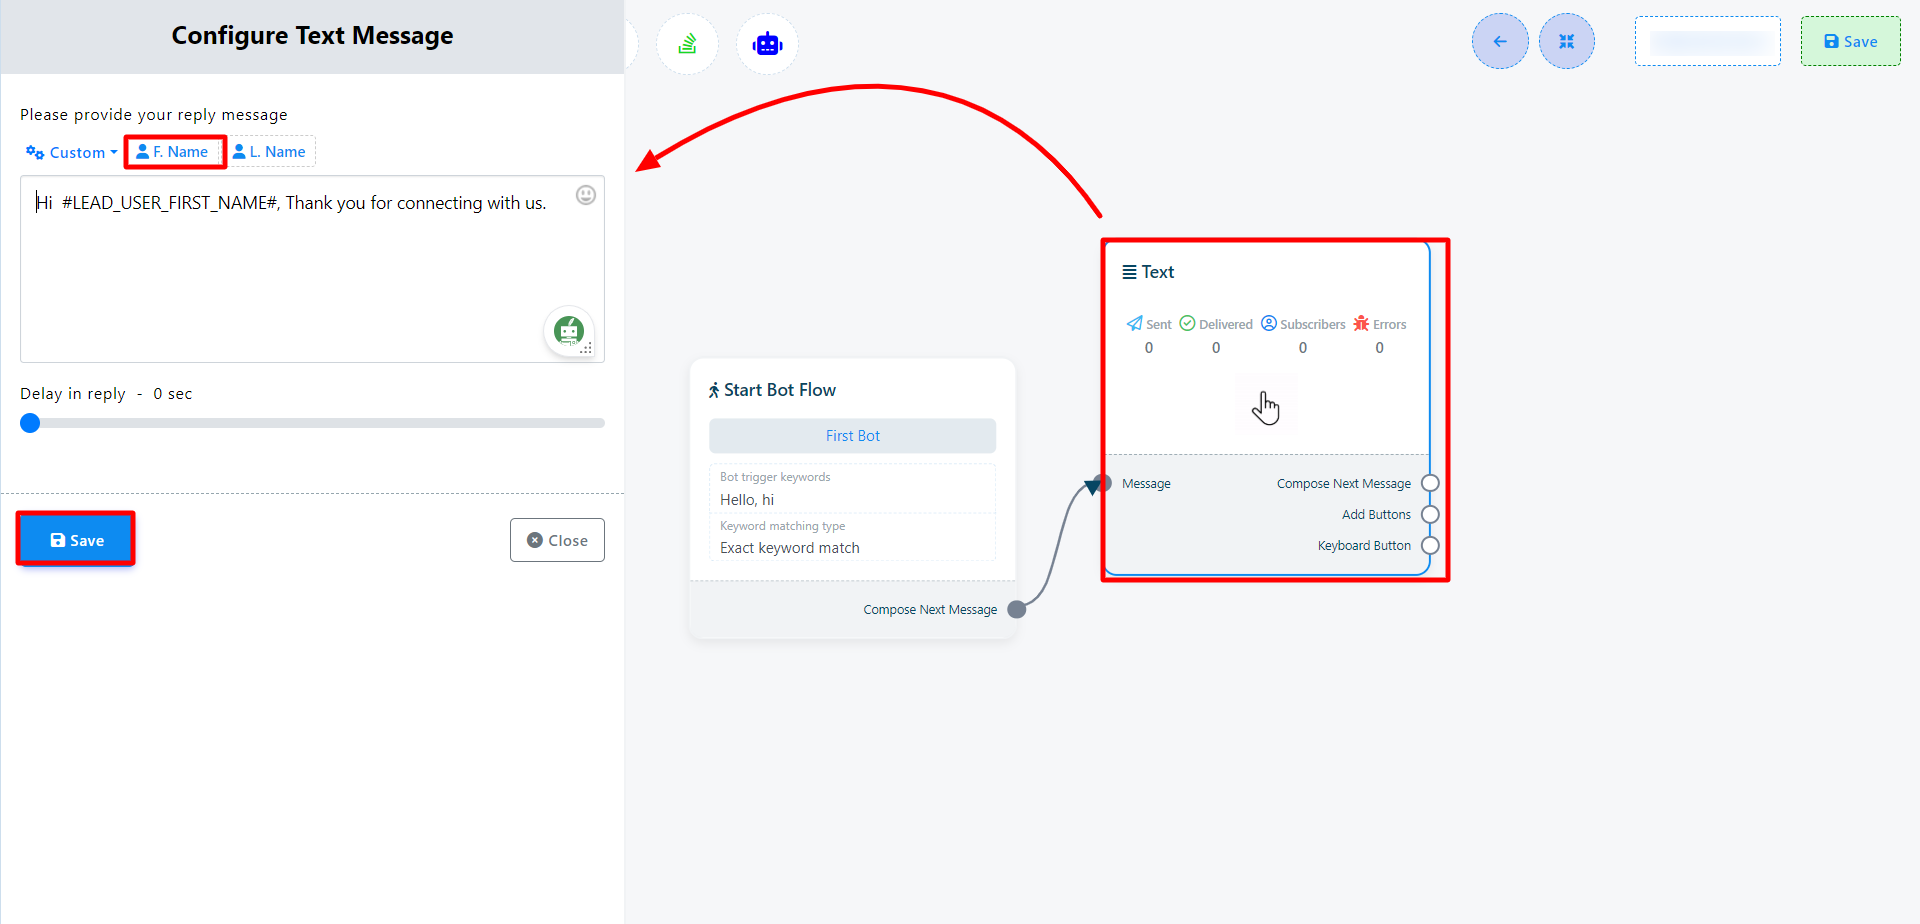Viewport: 1920px width, 924px height.
Task: Click the fit-to-screen compress icon button
Action: tap(1566, 42)
